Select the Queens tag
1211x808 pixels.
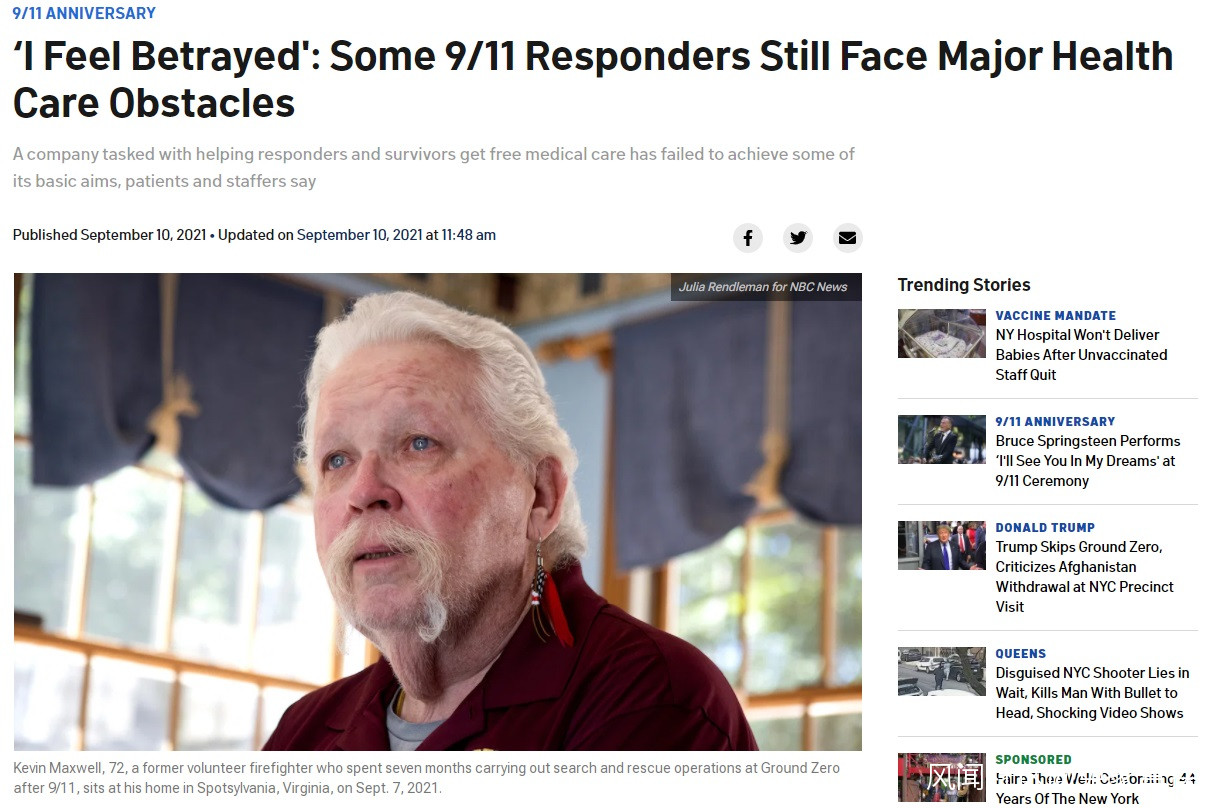(1020, 653)
